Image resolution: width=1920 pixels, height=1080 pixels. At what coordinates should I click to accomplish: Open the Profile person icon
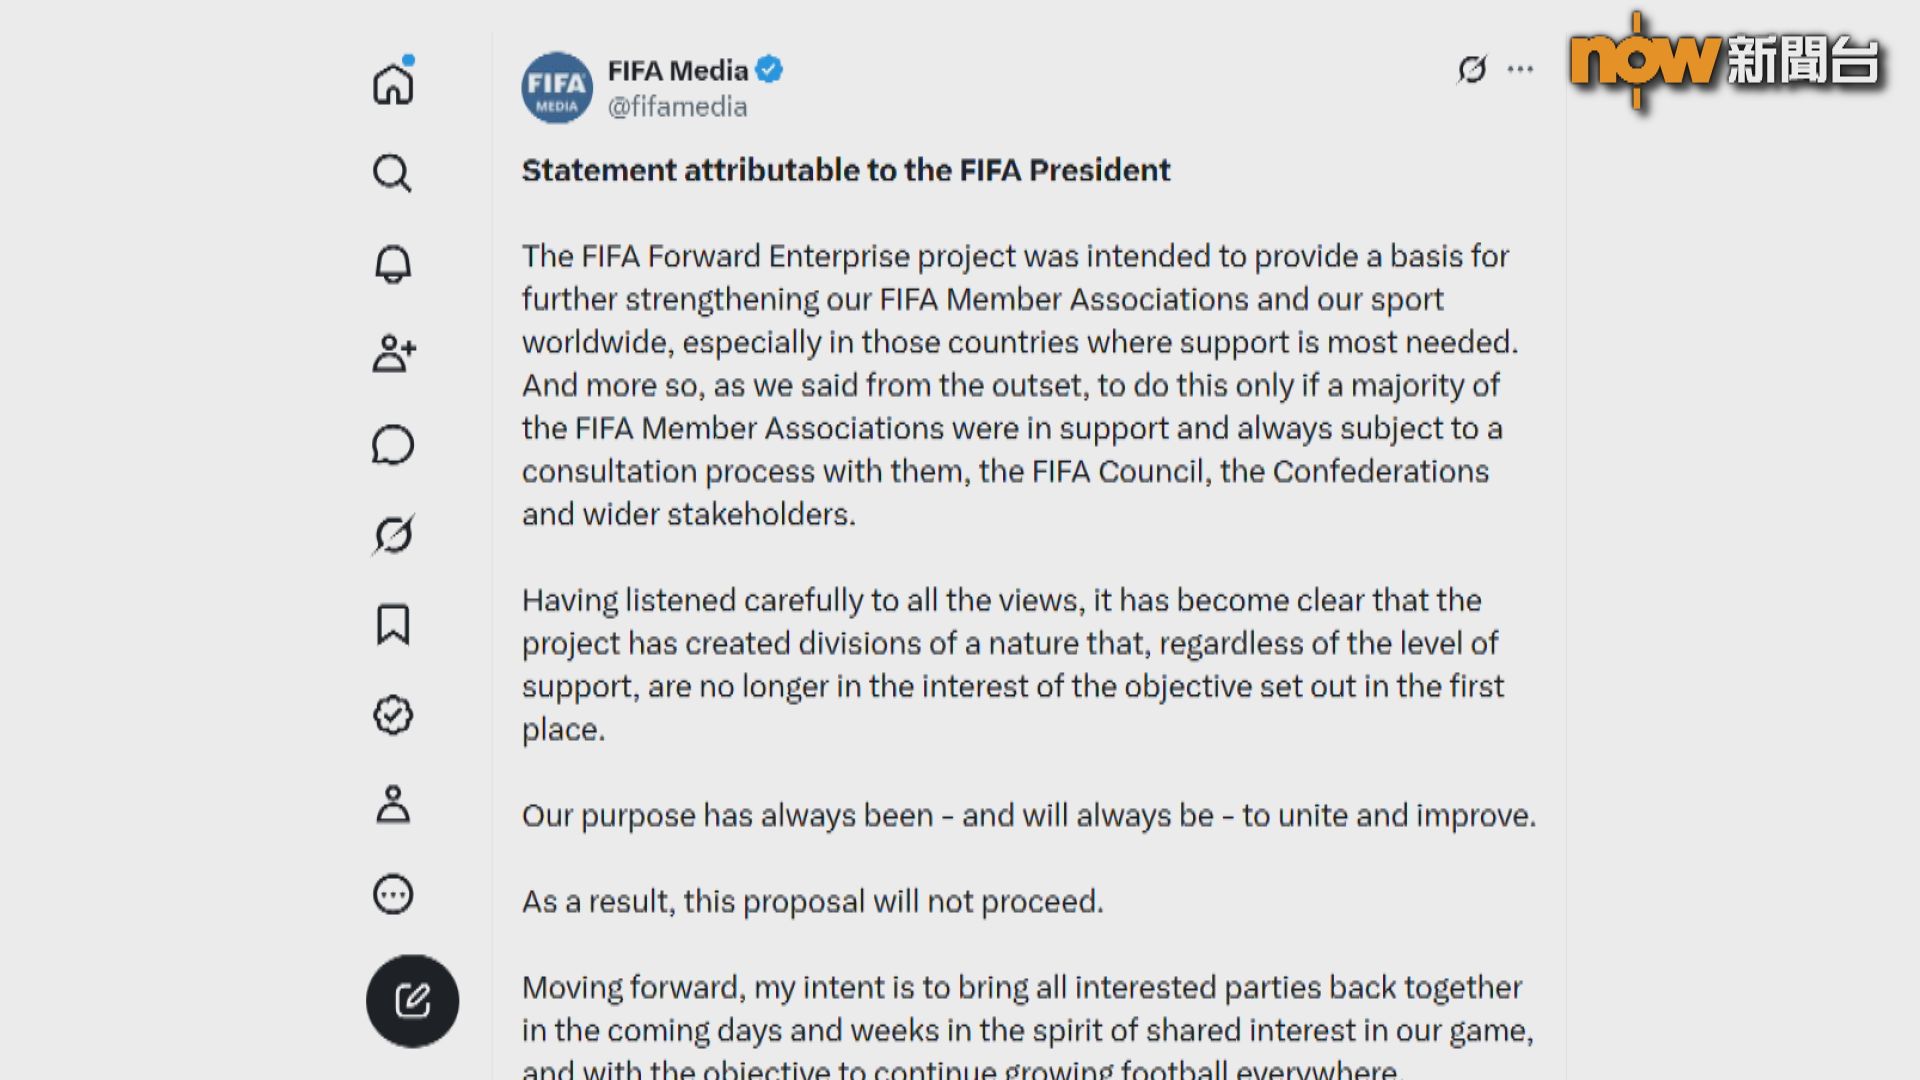point(393,804)
